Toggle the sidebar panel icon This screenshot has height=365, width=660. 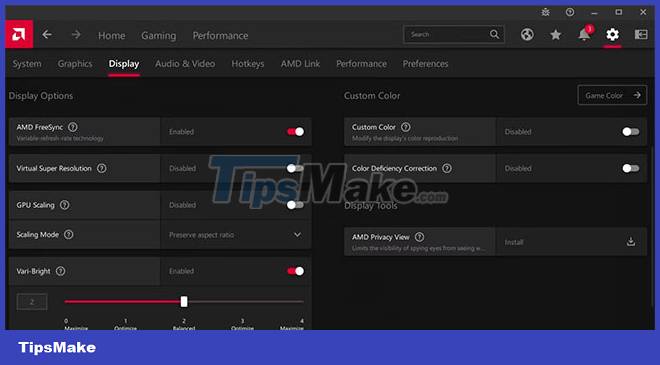tap(641, 35)
